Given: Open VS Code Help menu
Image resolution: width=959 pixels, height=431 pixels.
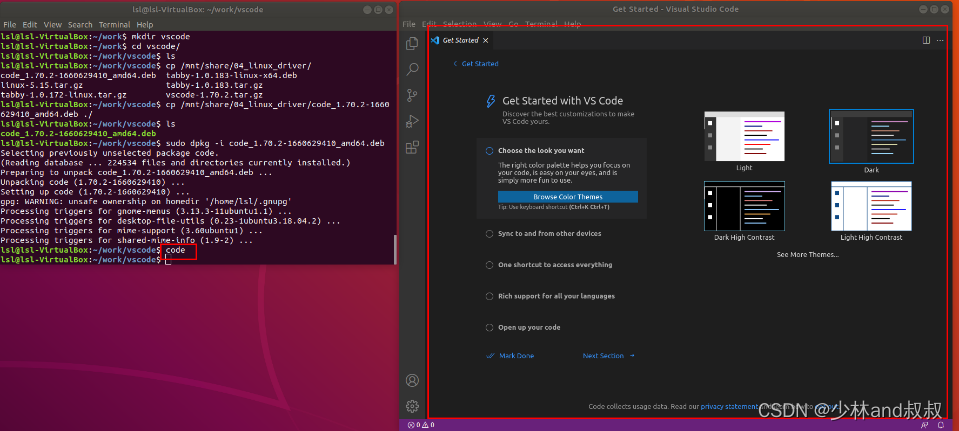Looking at the screenshot, I should coord(572,24).
